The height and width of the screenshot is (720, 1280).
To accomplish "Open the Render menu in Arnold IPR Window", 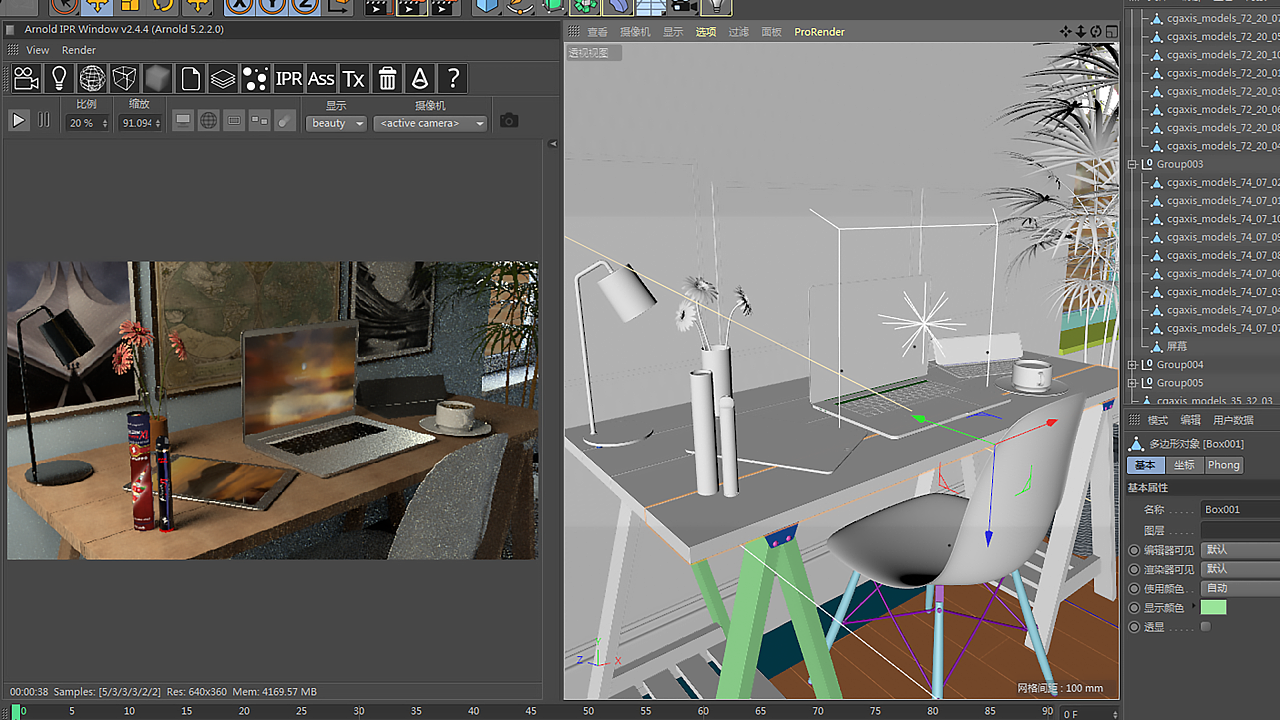I will [x=79, y=50].
